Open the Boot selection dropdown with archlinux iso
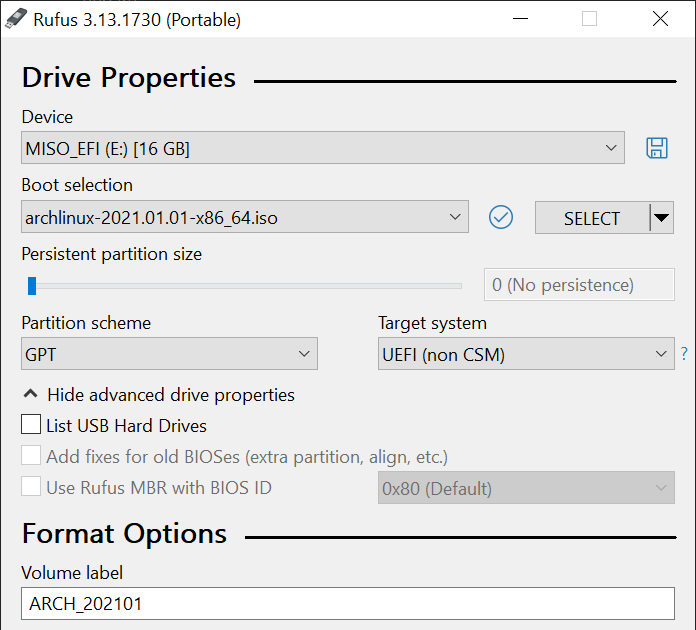696x630 pixels. click(x=245, y=217)
